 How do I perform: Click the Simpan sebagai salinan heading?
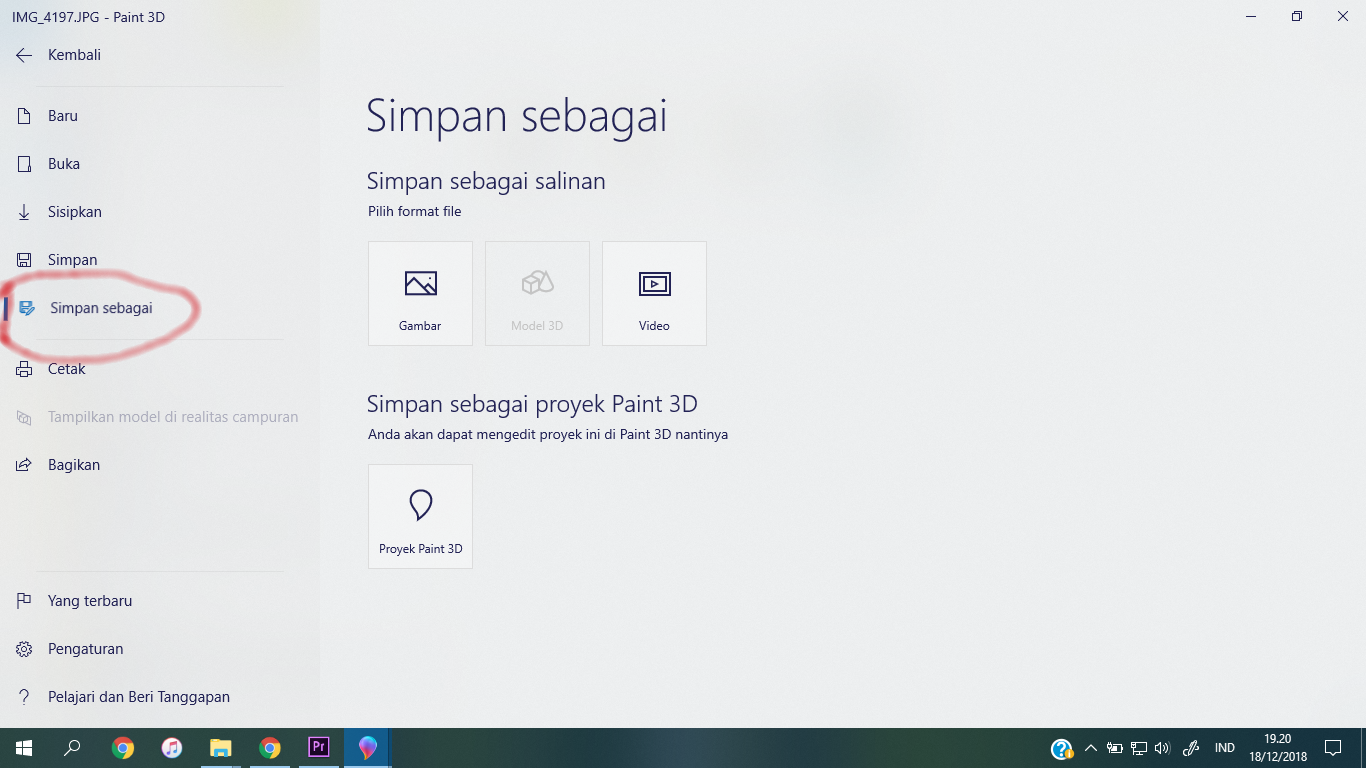pyautogui.click(x=486, y=181)
